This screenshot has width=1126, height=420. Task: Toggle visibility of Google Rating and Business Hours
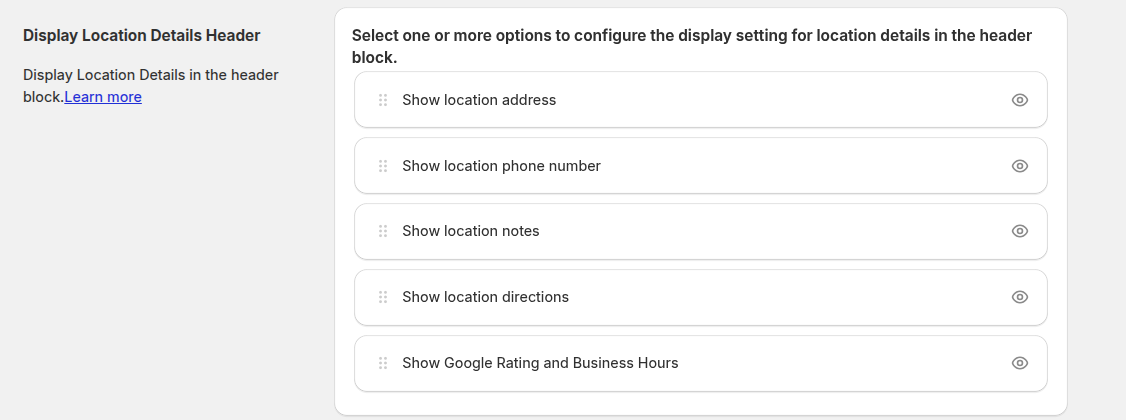click(1020, 363)
